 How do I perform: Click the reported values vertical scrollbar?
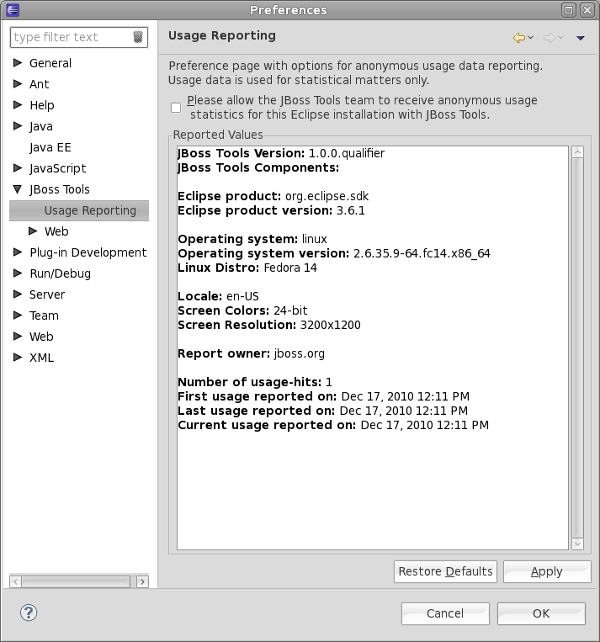[x=576, y=345]
